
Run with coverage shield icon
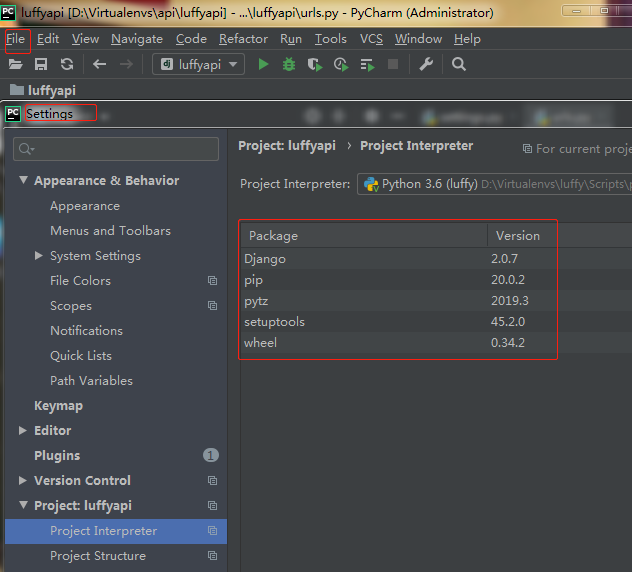pos(315,64)
